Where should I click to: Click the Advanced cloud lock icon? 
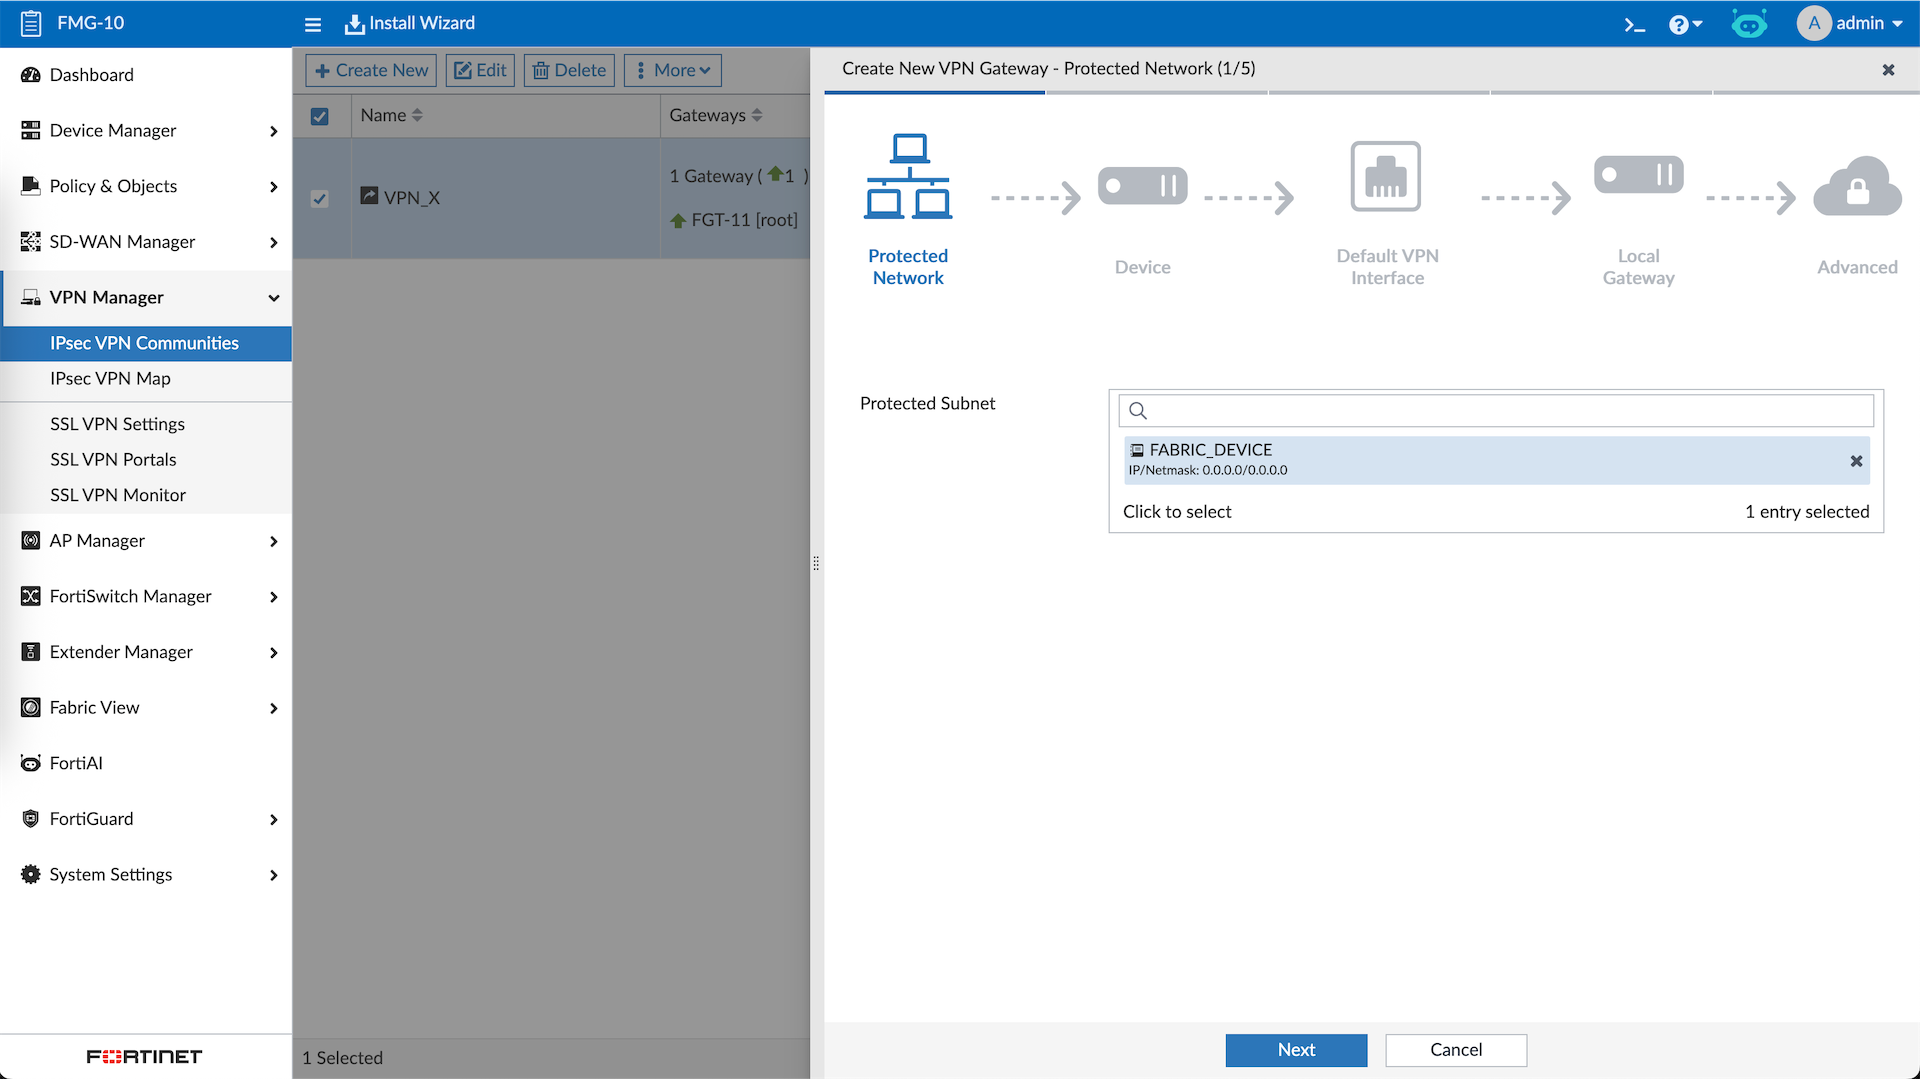(x=1857, y=187)
